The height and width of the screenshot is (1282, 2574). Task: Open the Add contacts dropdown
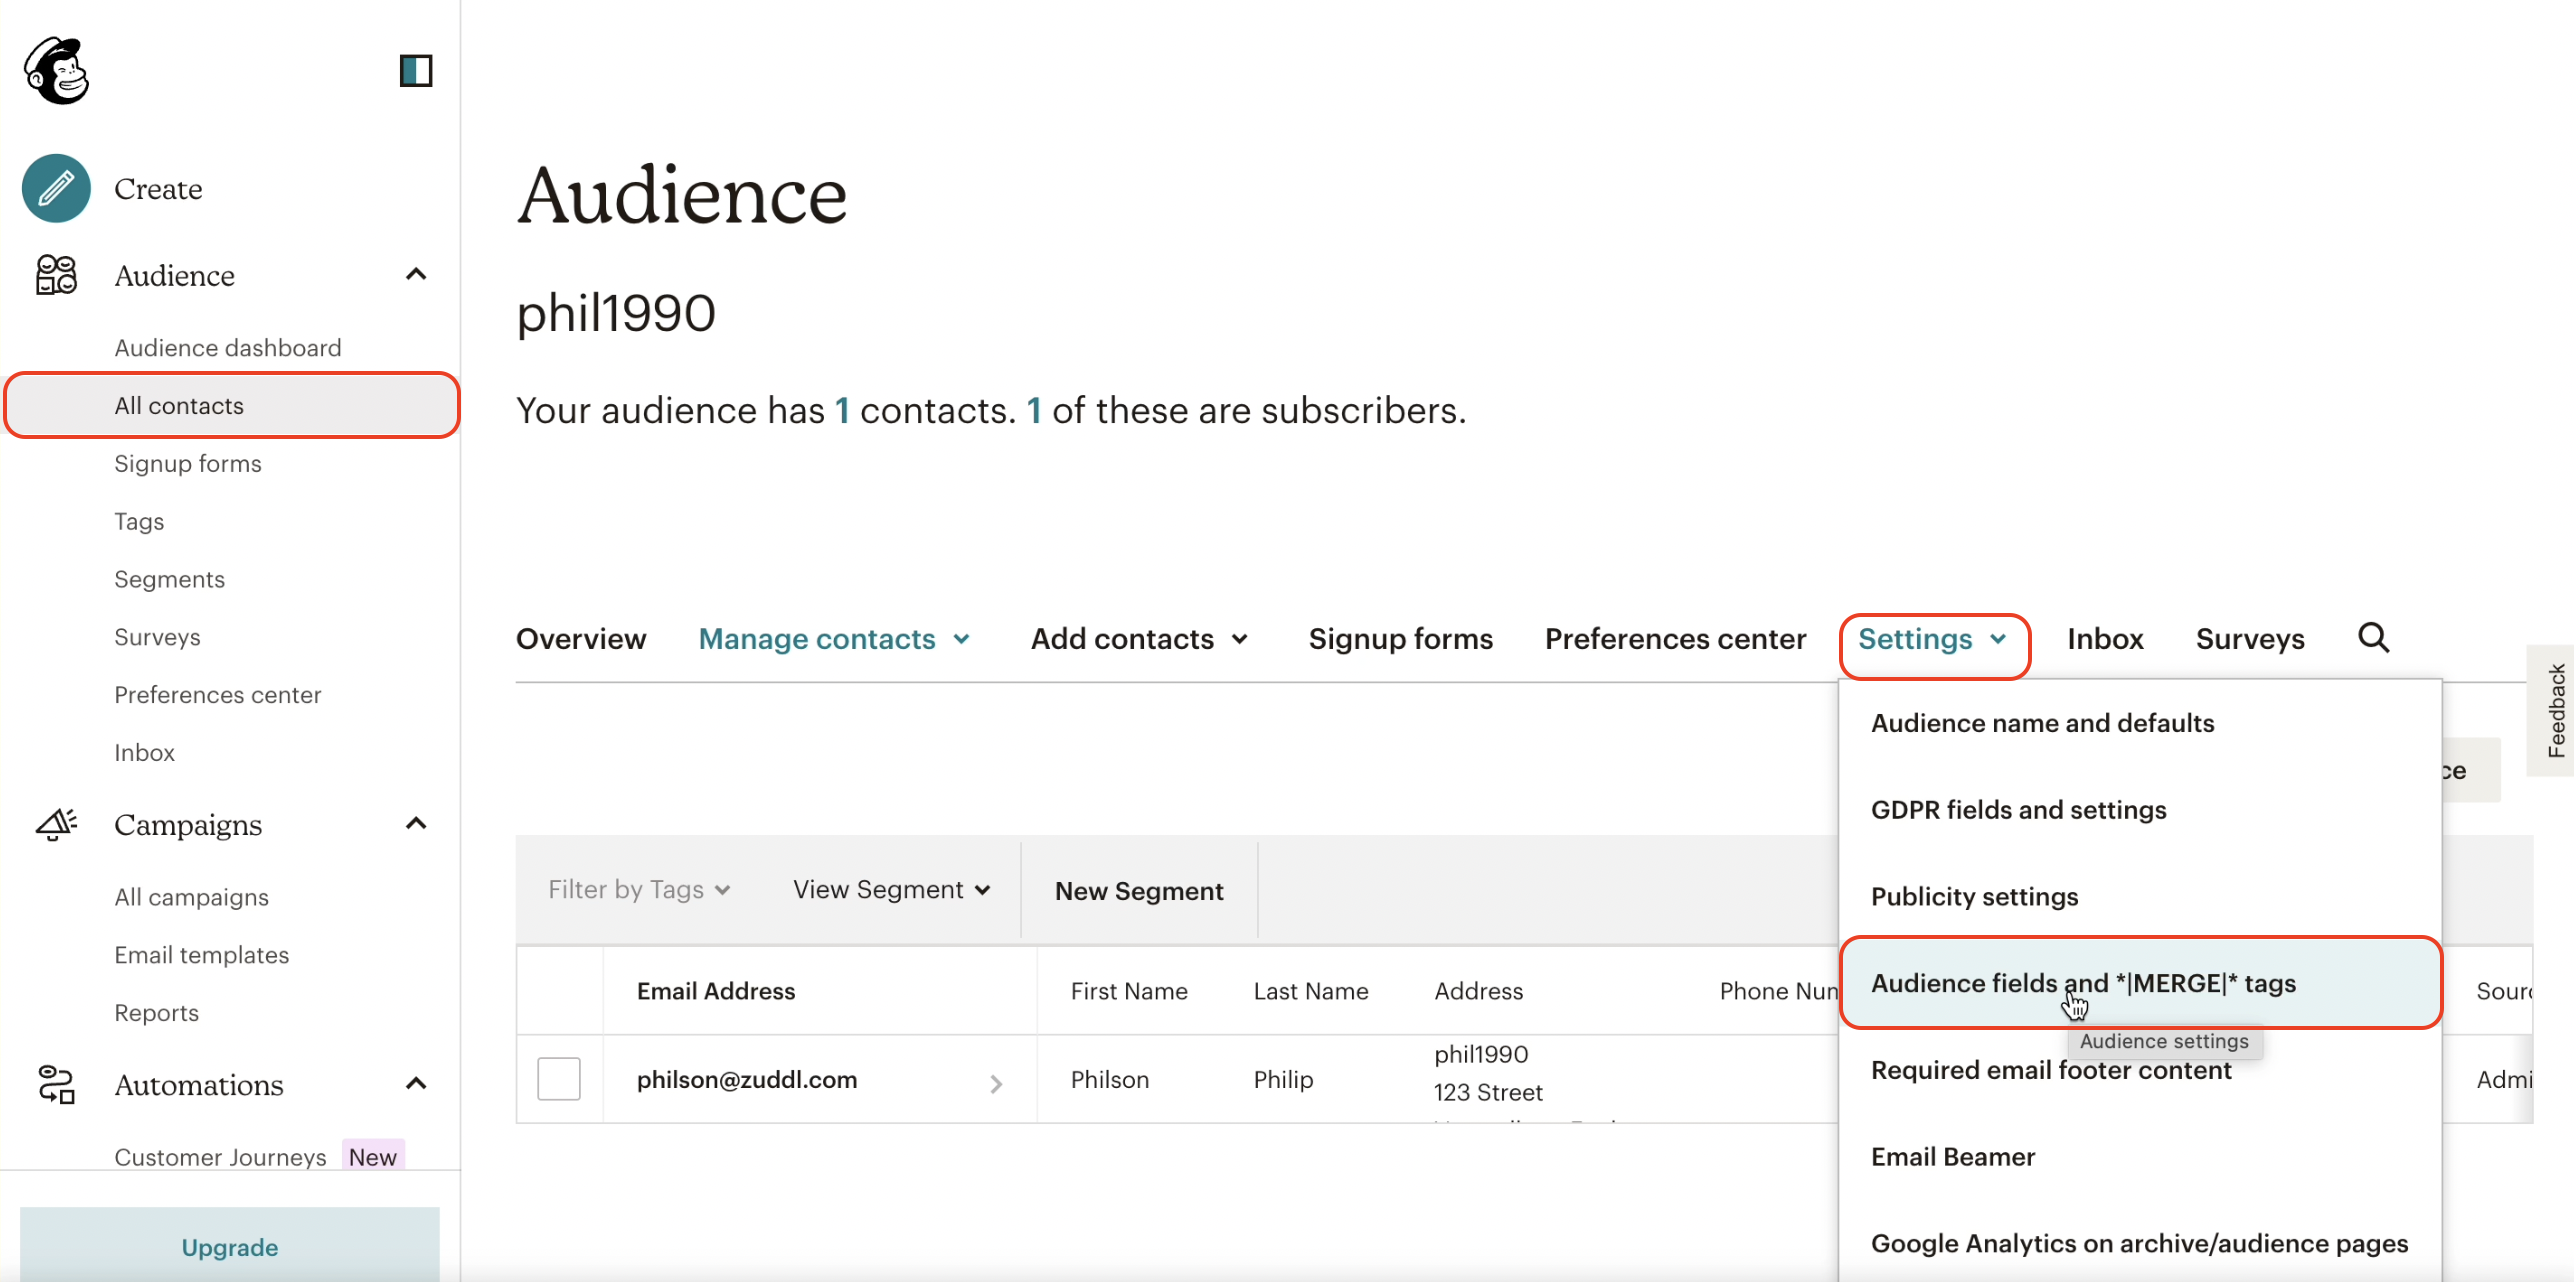tap(1140, 639)
